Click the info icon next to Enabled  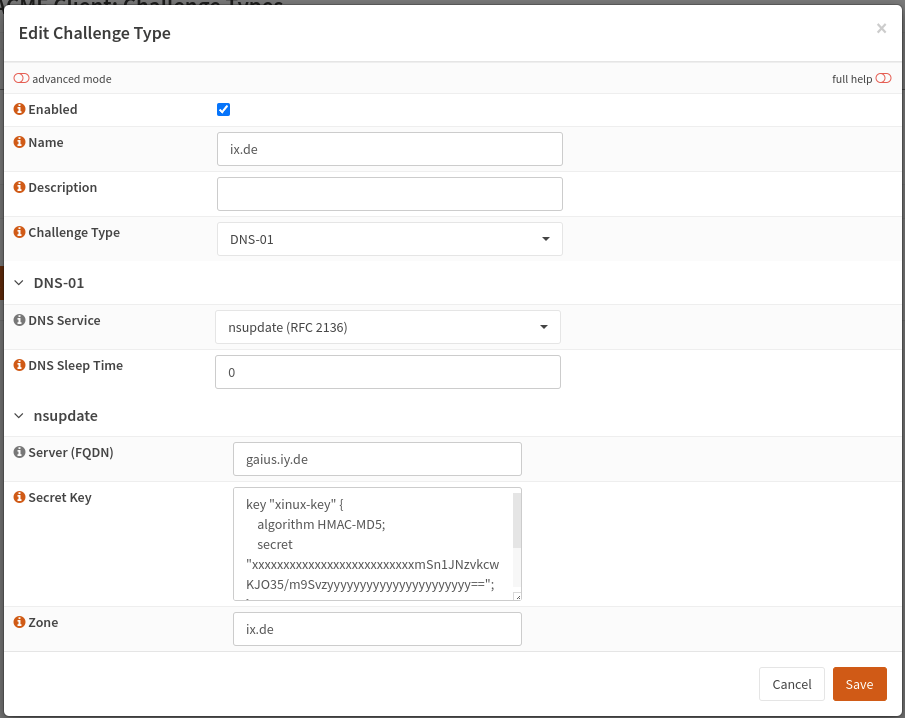(x=19, y=109)
